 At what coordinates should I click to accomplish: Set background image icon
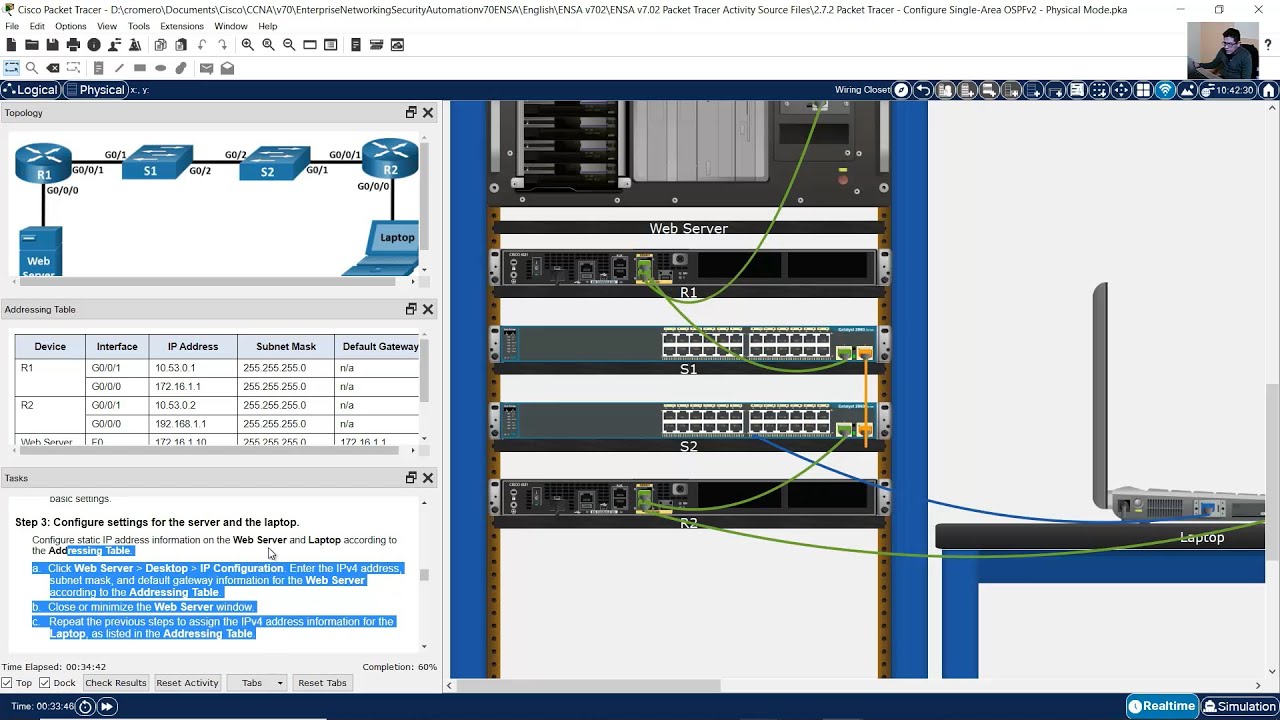tap(1187, 90)
